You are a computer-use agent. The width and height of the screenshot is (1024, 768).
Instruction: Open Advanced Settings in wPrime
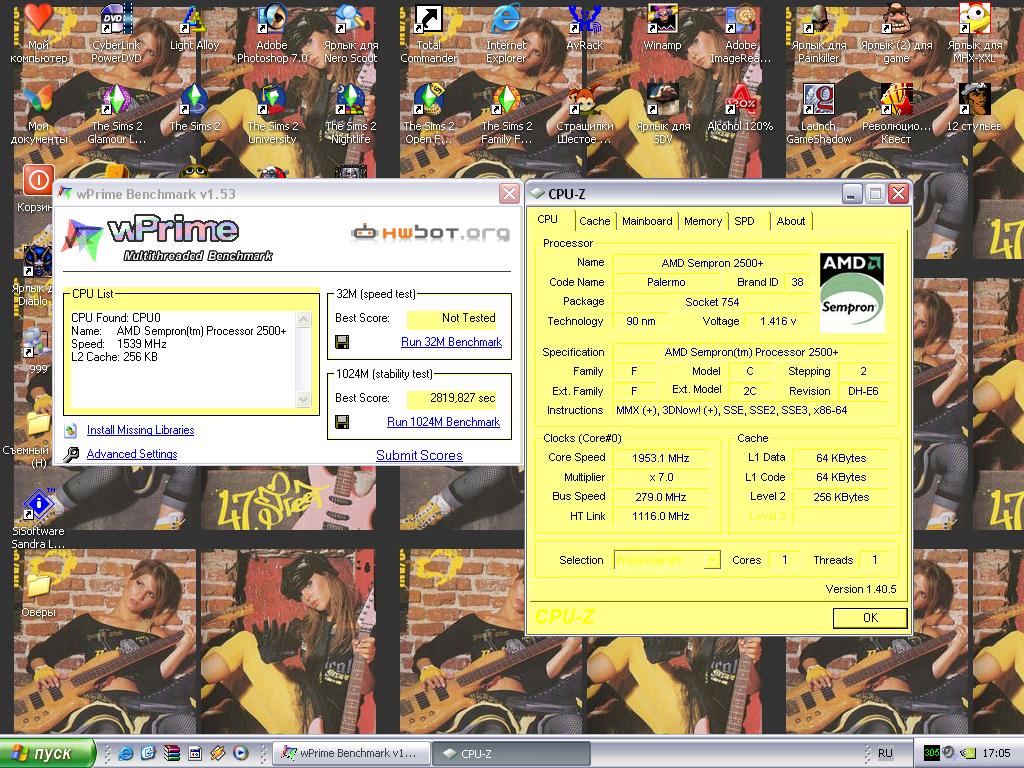pyautogui.click(x=132, y=454)
